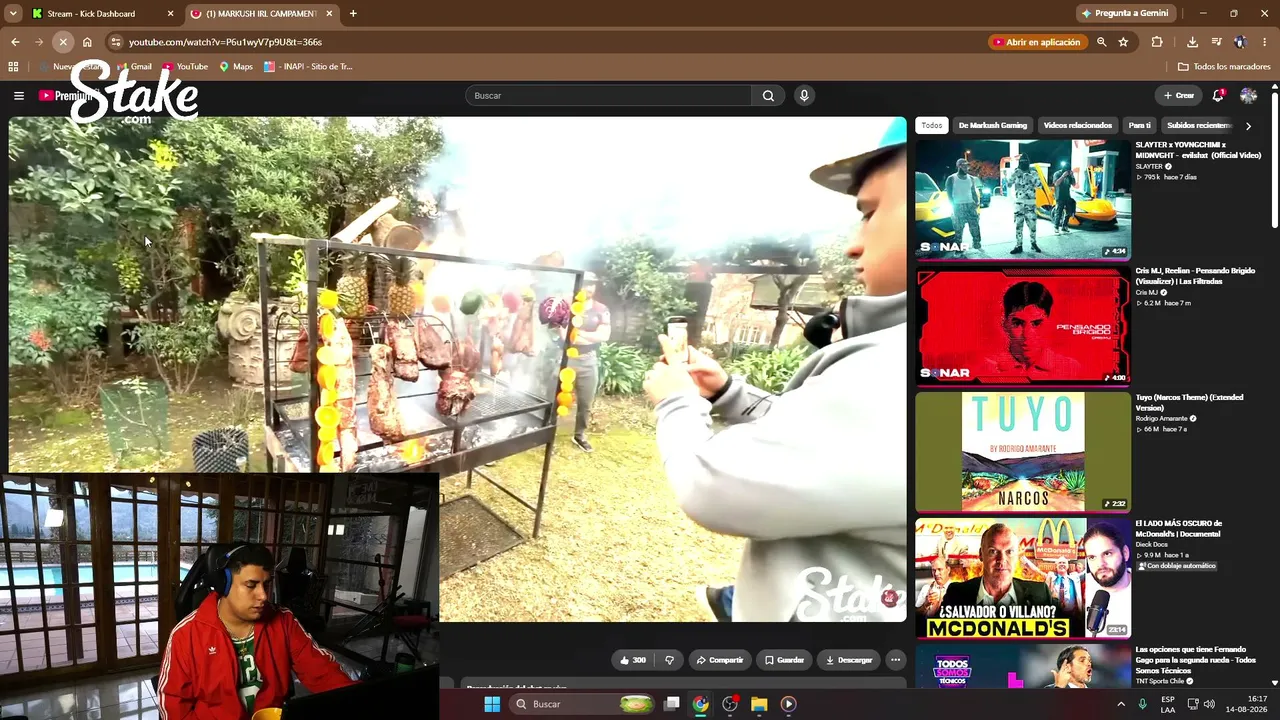
Task: Open the Chrome extensions puzzle icon
Action: tap(1157, 42)
